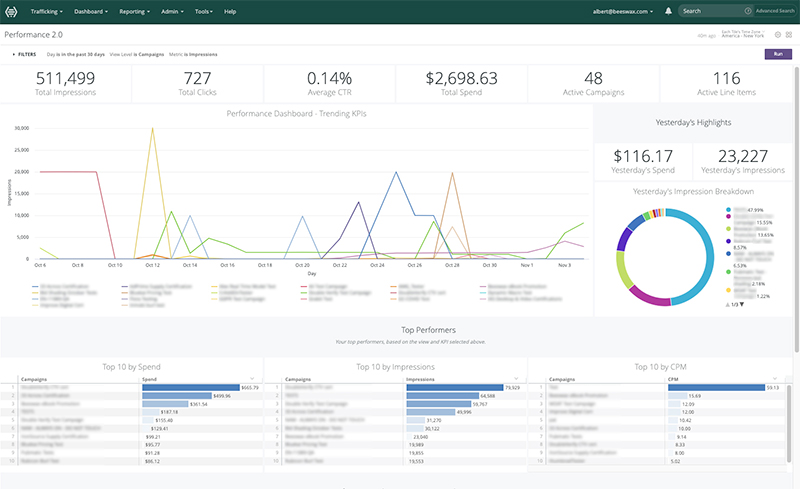The height and width of the screenshot is (489, 800).
Task: Click the Campaigns header in Top 10 by Spend
Action: coord(34,379)
